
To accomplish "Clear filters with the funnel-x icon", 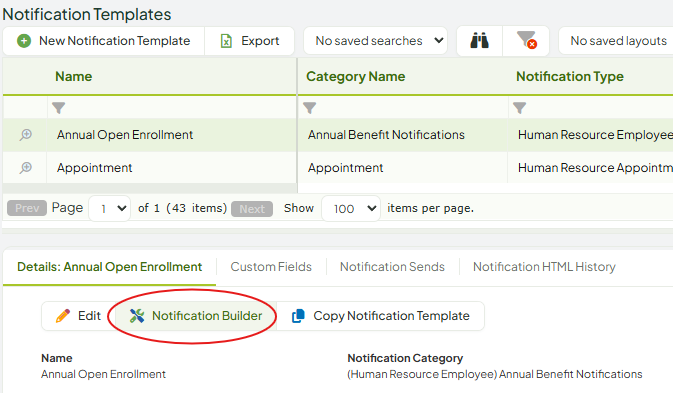I will pos(526,40).
